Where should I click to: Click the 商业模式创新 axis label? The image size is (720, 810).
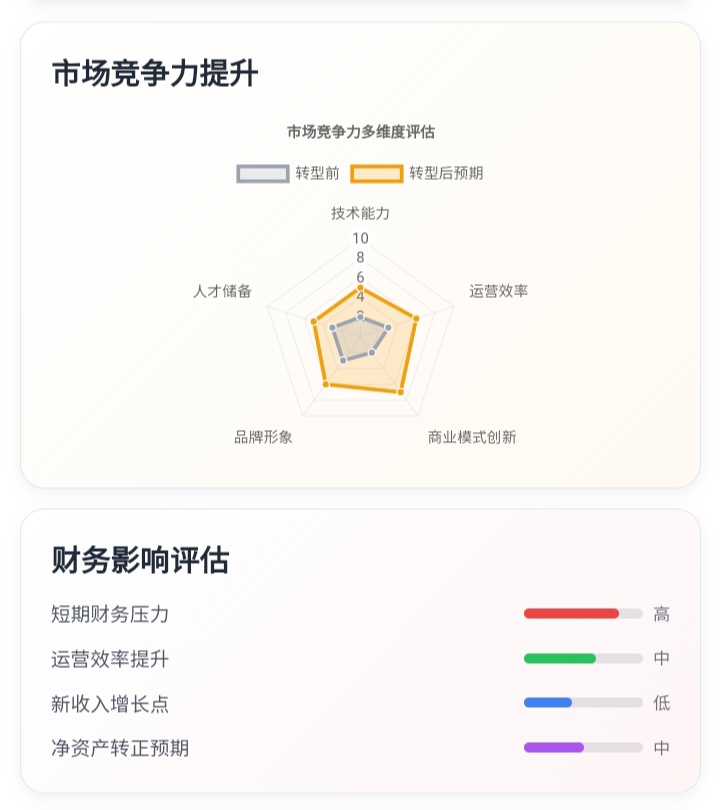(472, 437)
